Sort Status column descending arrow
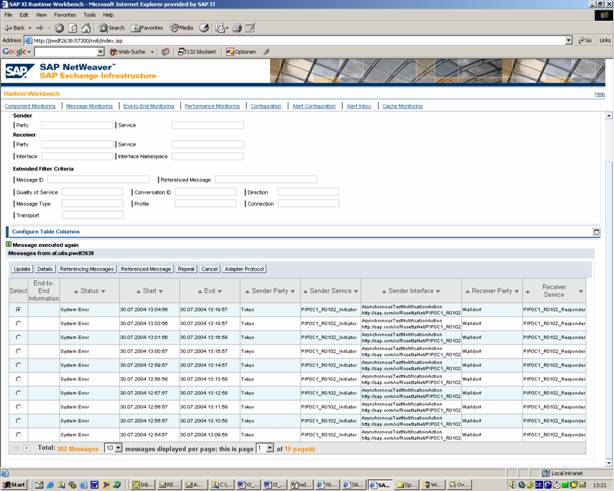 pyautogui.click(x=103, y=291)
